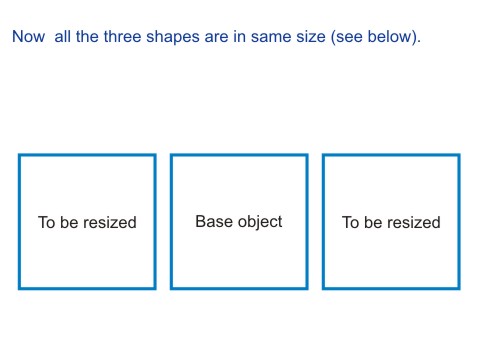Select the left To be resized square

point(87,222)
